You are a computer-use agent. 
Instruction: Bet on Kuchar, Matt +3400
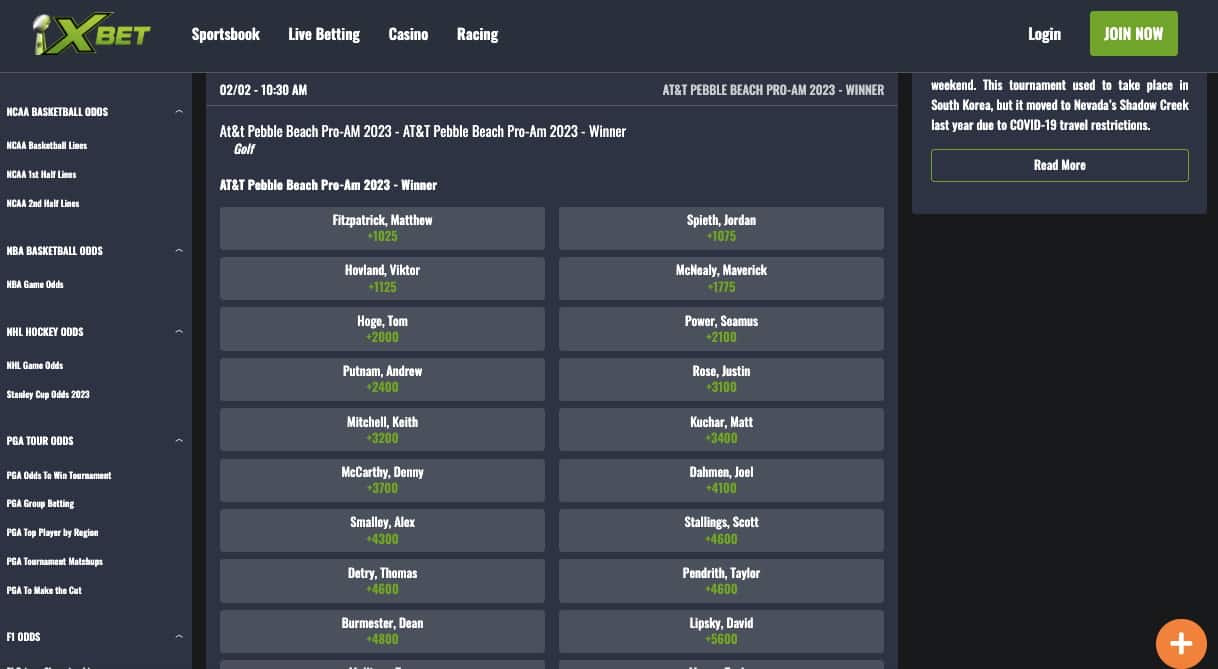[x=721, y=430]
